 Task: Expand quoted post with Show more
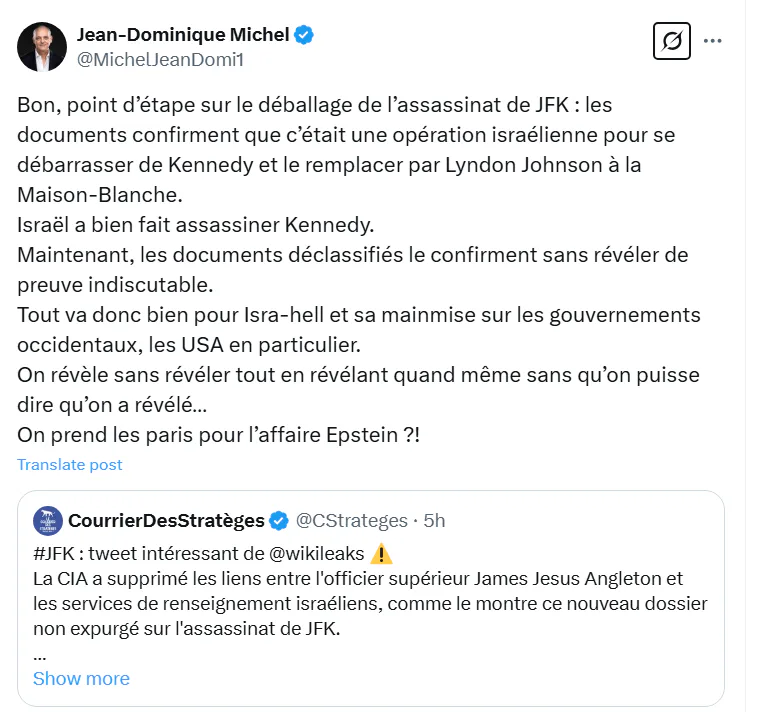tap(81, 678)
